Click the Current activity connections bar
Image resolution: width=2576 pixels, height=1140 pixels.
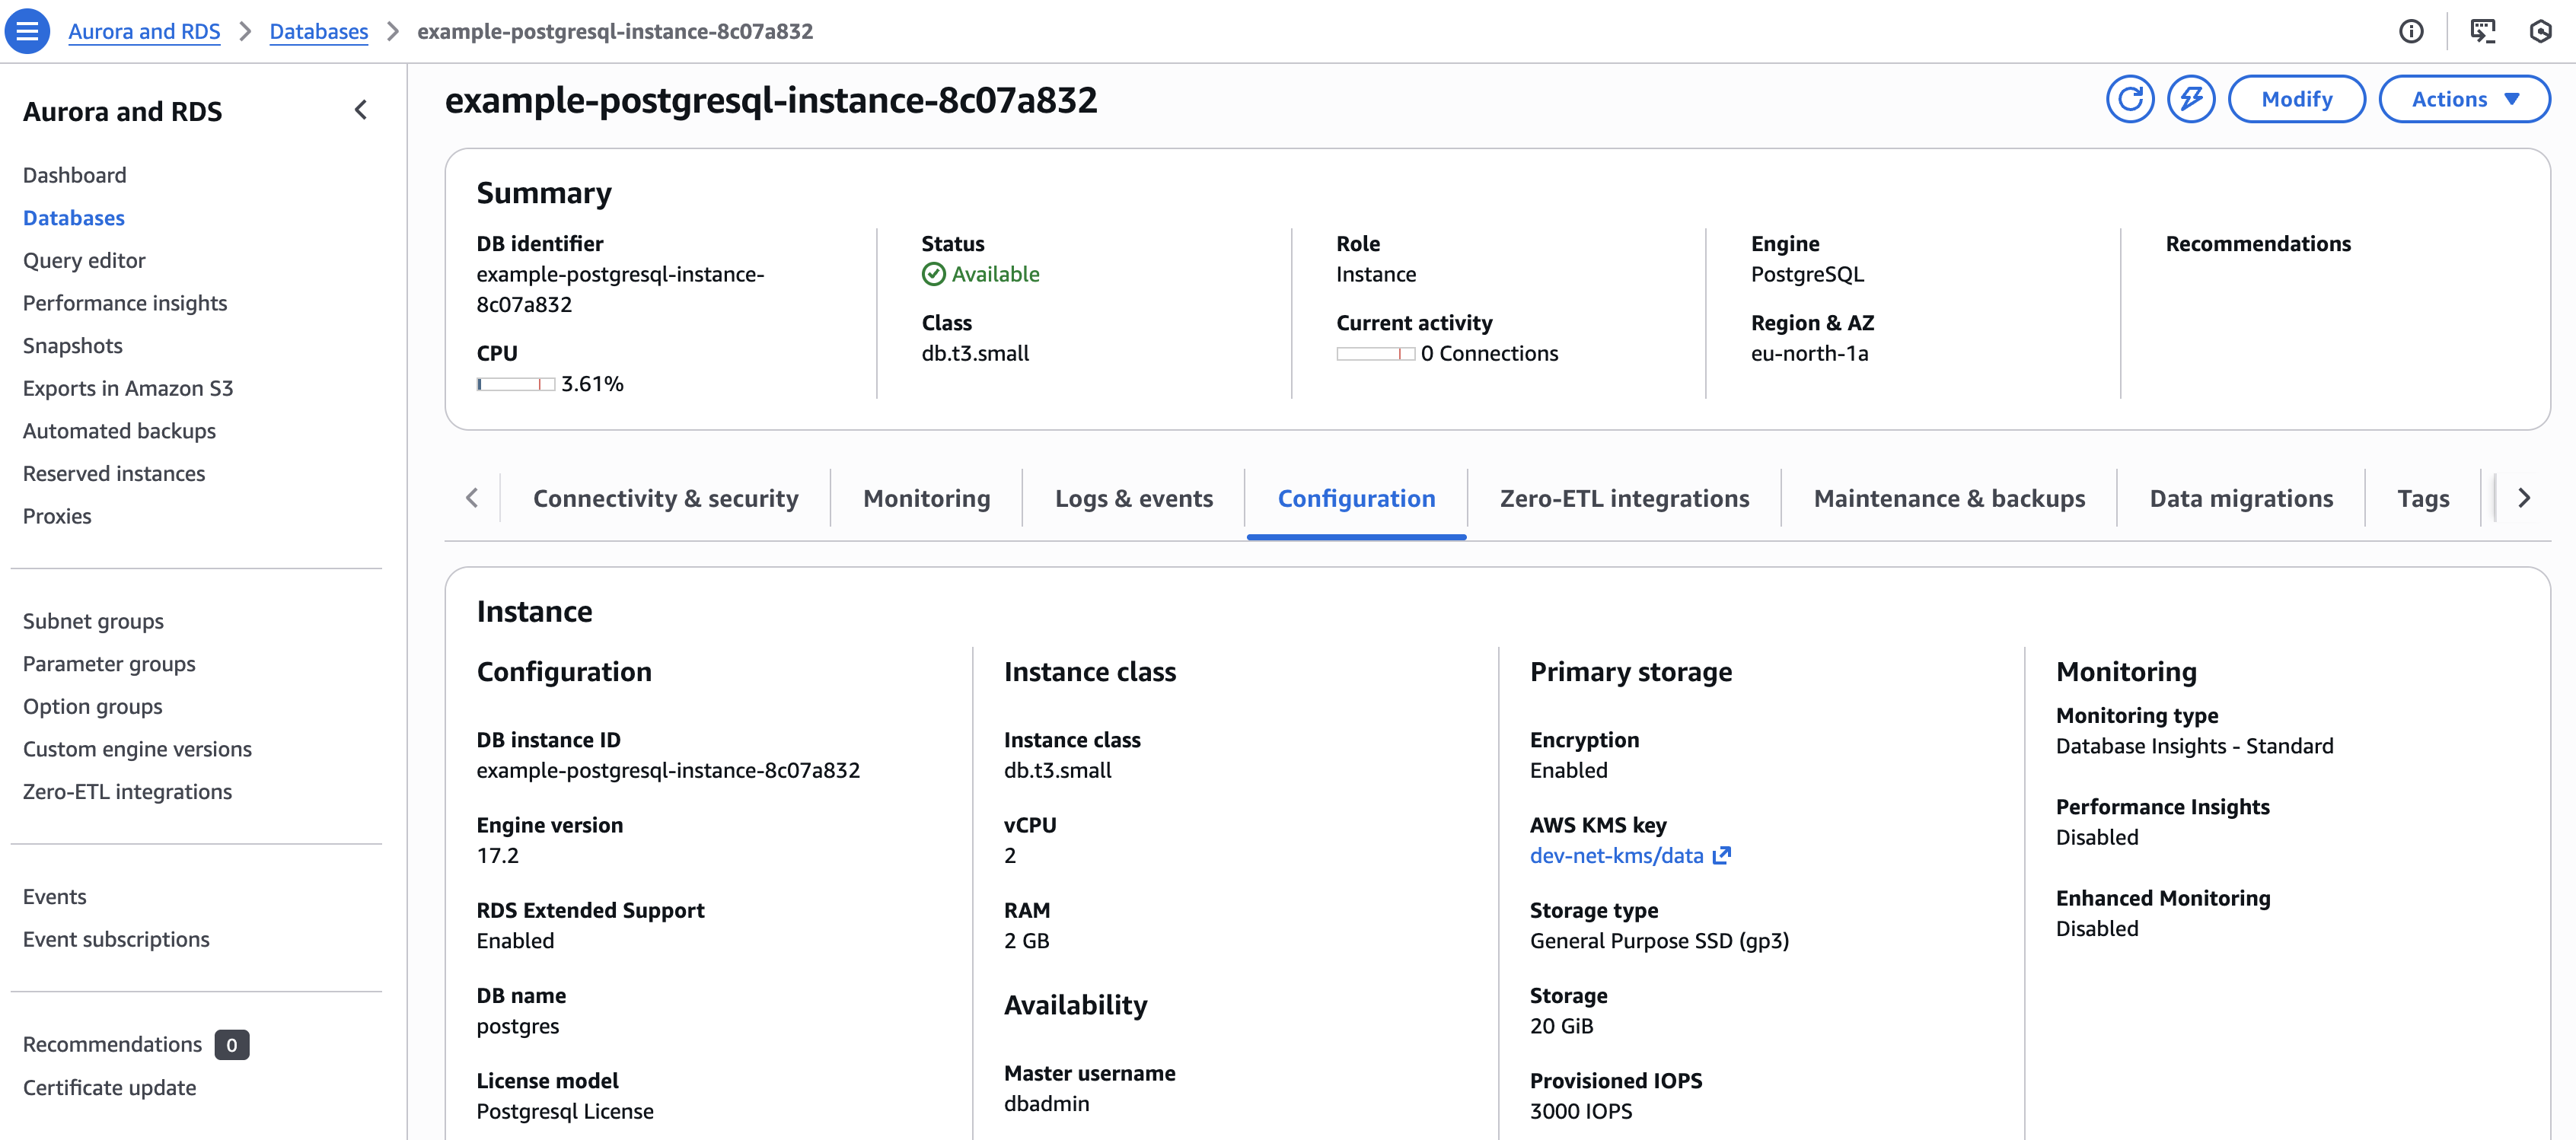pyautogui.click(x=1375, y=354)
